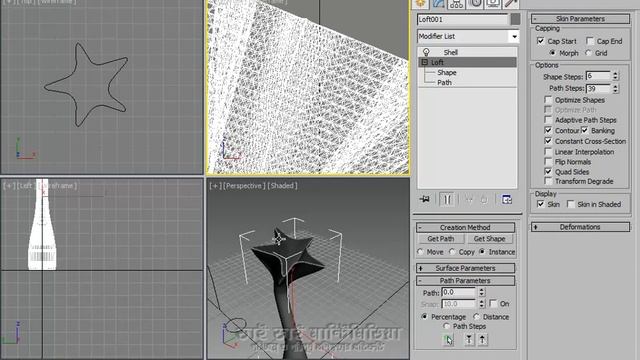Enable Optimize Shapes checkbox
The image size is (640, 360).
click(x=548, y=100)
